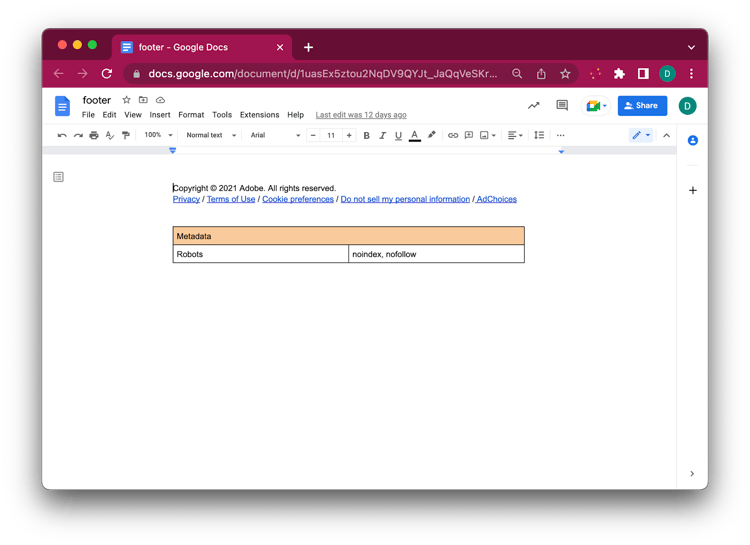This screenshot has height=545, width=750.
Task: Toggle bold formatting
Action: coord(366,135)
